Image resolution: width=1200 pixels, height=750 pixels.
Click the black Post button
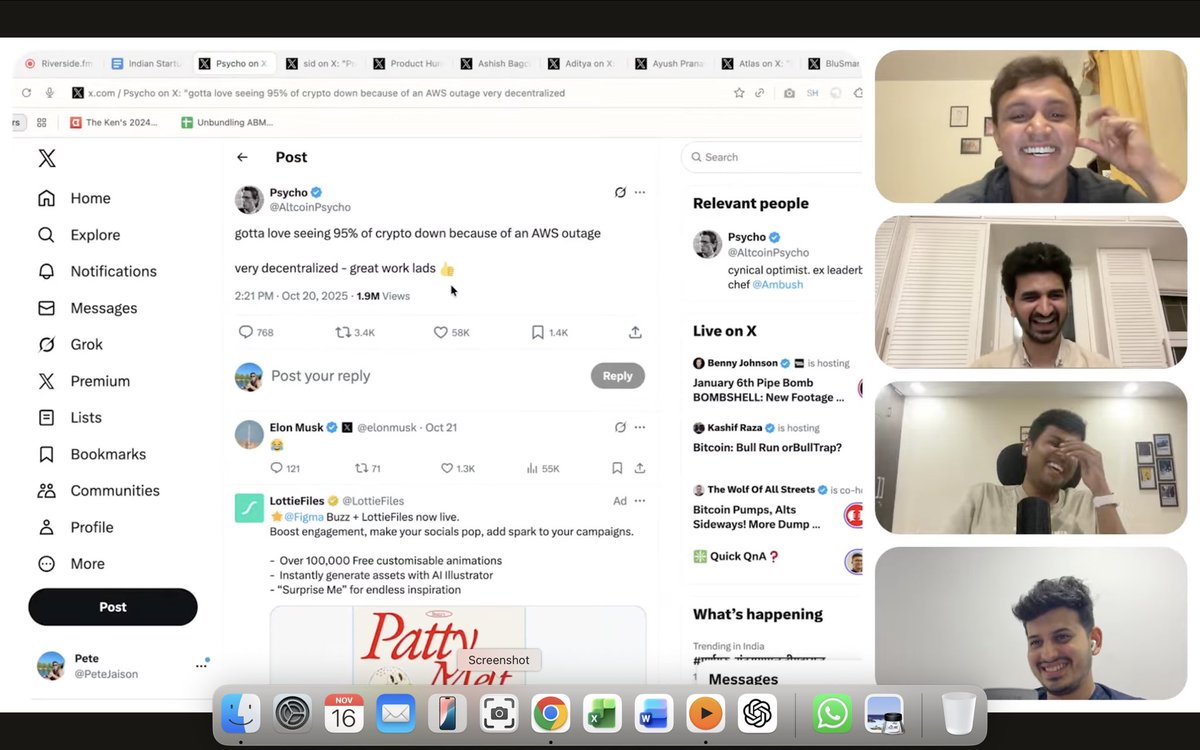coord(113,607)
